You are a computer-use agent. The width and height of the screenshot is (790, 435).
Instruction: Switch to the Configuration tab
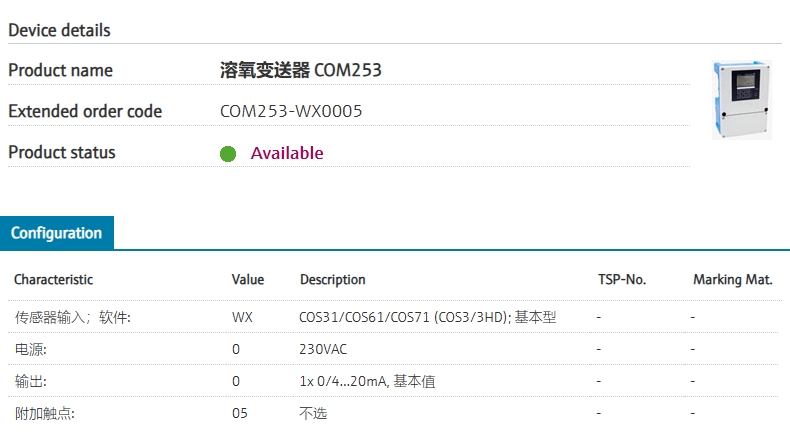tap(57, 233)
